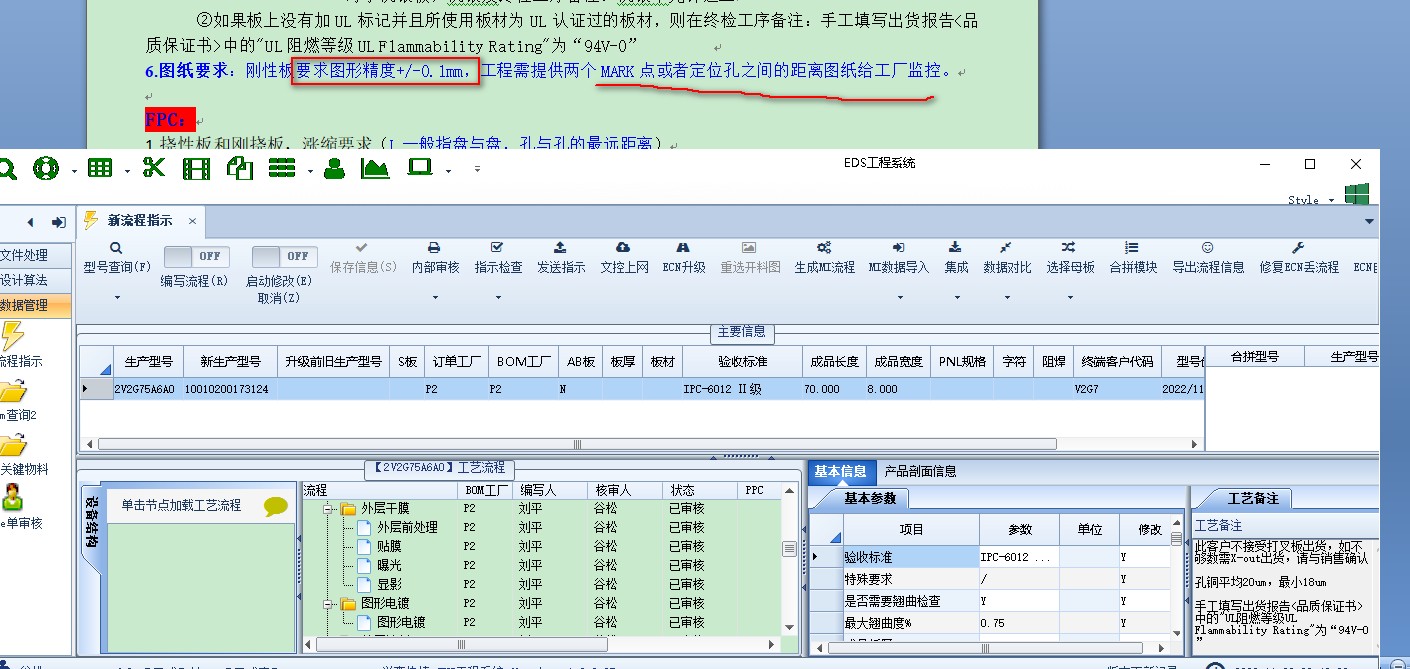
Task: Select the 基本参数 sub-tab
Action: (869, 498)
